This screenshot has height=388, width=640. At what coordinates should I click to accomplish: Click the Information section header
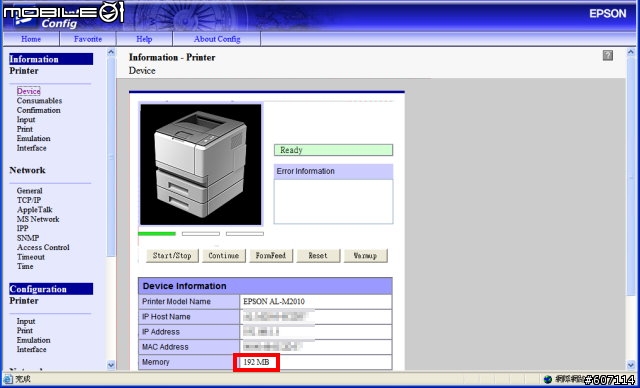click(51, 59)
